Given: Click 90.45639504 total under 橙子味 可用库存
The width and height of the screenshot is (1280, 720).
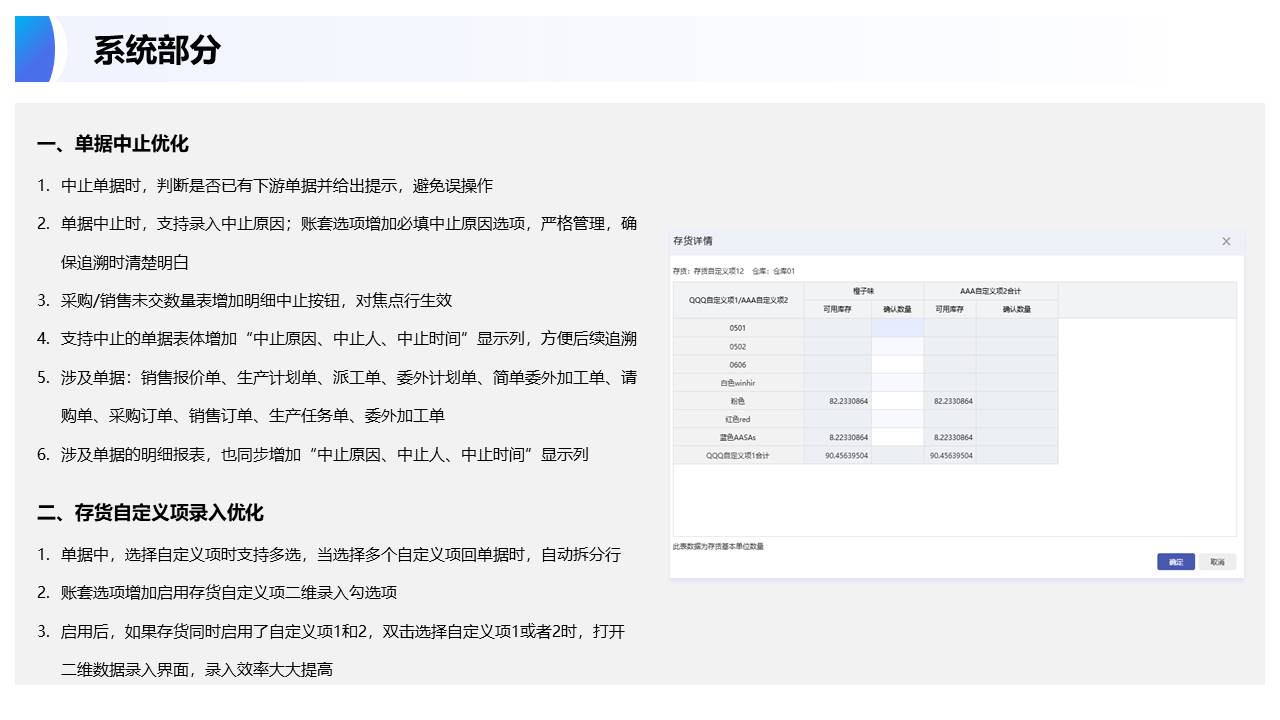Looking at the screenshot, I should [846, 455].
